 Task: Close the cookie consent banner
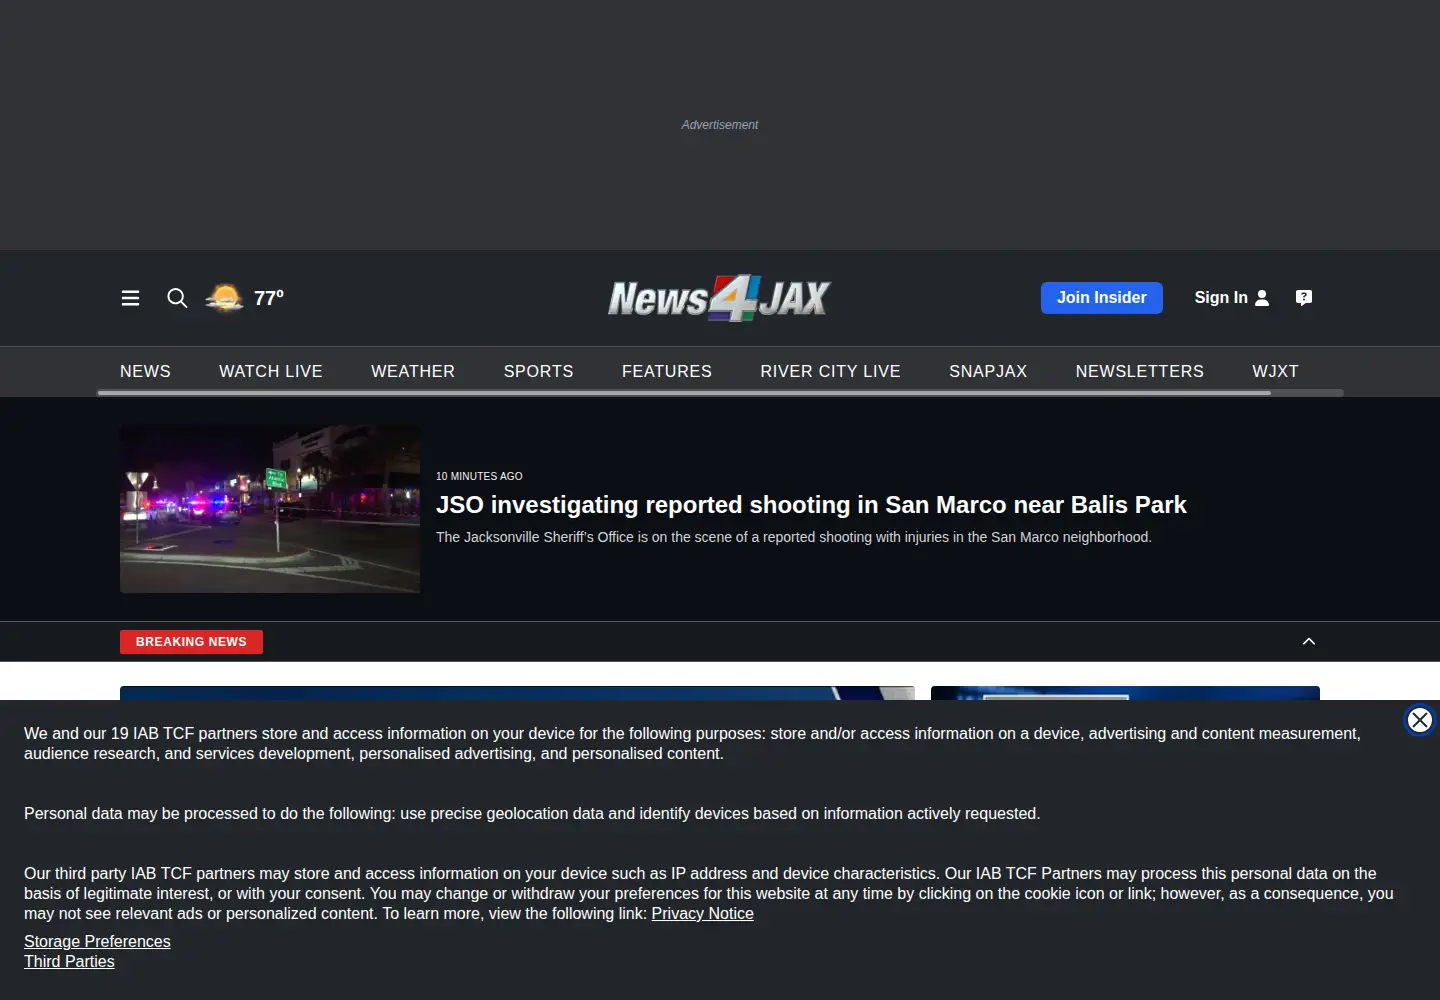pyautogui.click(x=1419, y=720)
